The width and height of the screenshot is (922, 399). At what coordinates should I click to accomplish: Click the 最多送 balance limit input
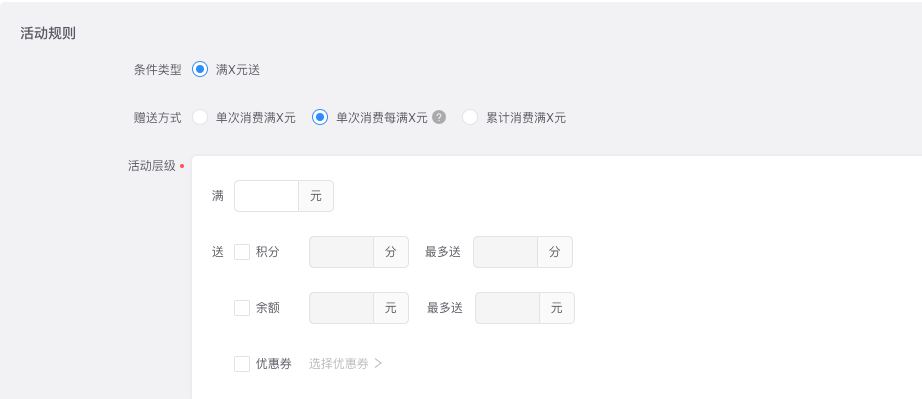(x=507, y=308)
